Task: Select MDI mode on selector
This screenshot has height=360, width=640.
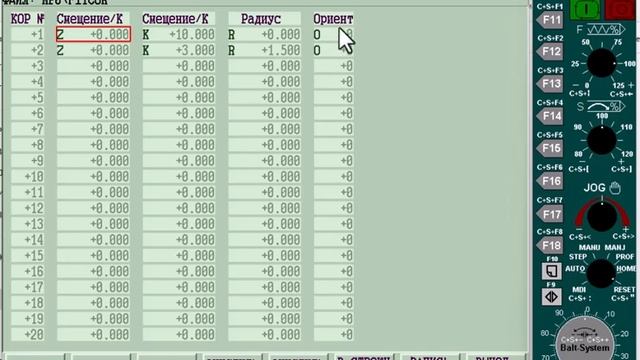Action: 579,289
